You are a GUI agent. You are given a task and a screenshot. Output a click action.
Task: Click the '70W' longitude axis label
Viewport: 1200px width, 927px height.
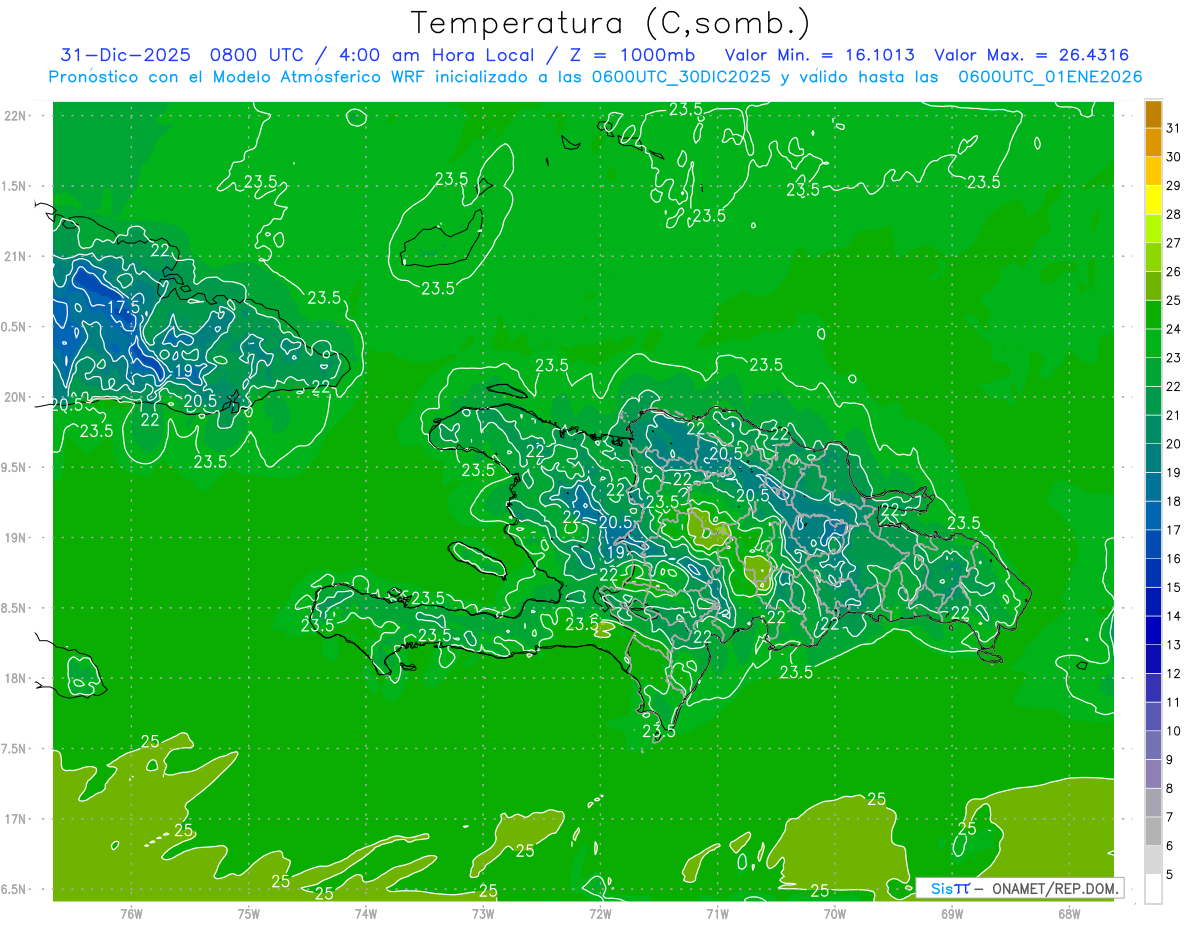pos(835,913)
